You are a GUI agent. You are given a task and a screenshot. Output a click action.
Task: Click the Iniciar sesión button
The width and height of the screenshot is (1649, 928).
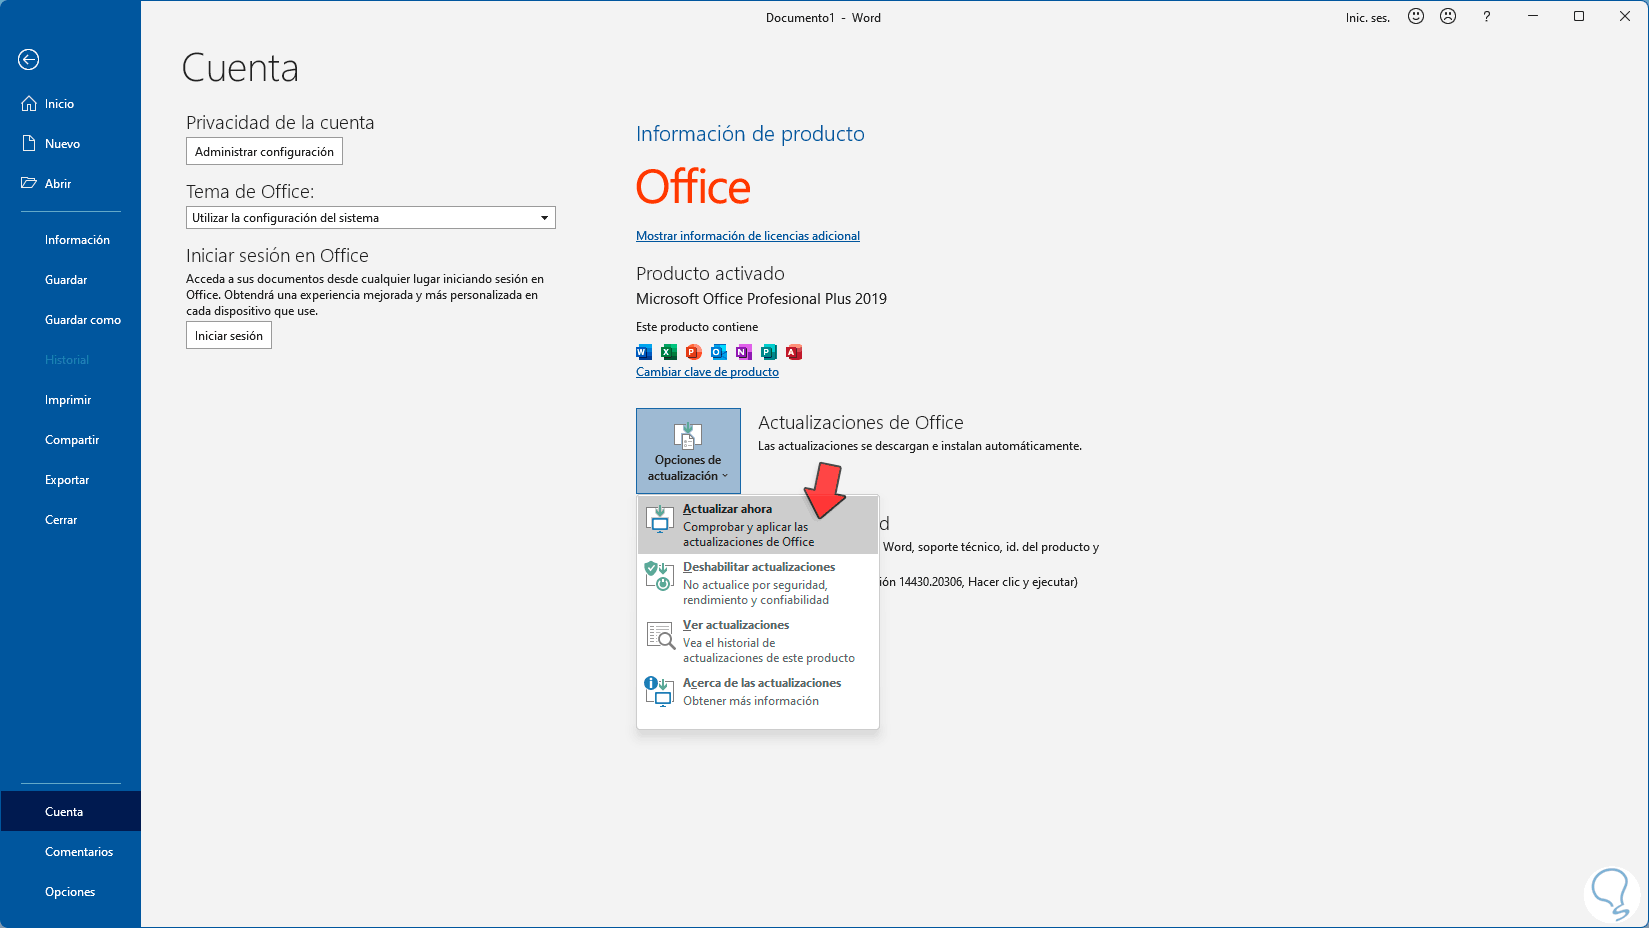tap(229, 336)
